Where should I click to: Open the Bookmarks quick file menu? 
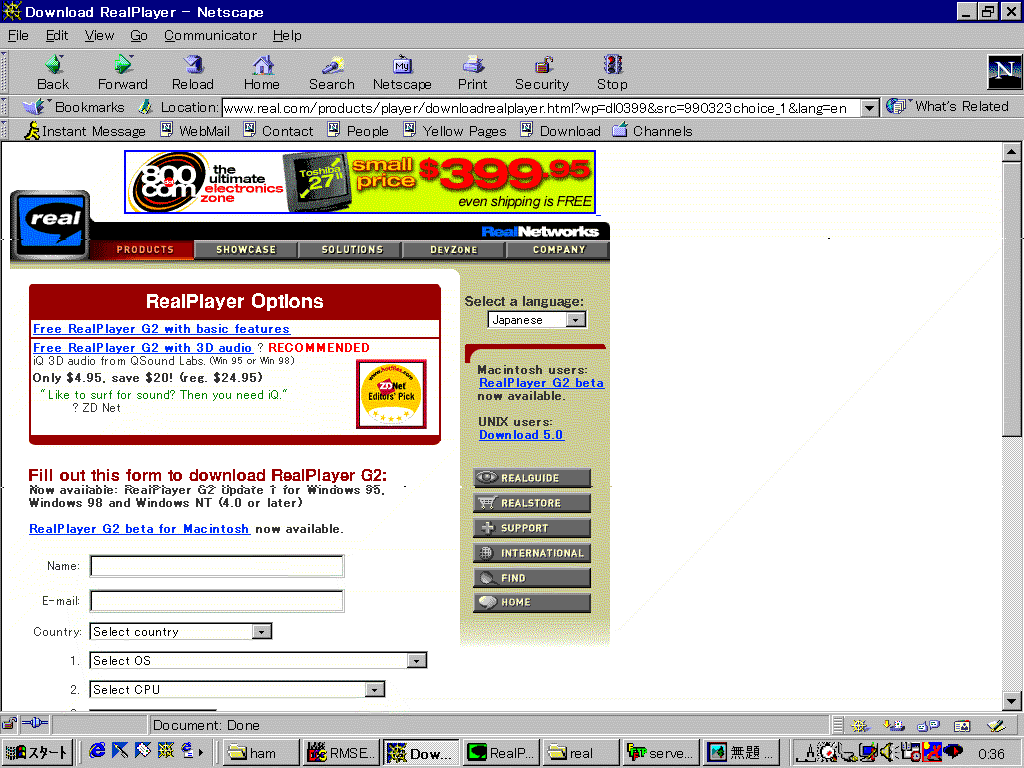(73, 106)
